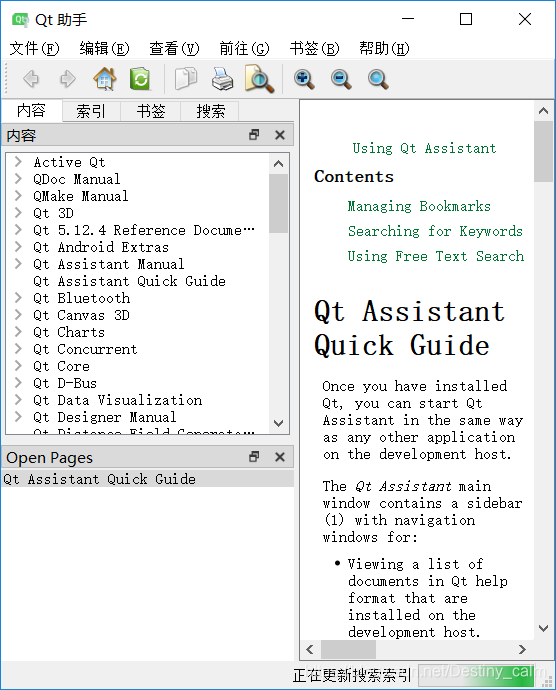
Task: Select Qt Assistant Quick Guide in contents tree
Action: pos(129,281)
